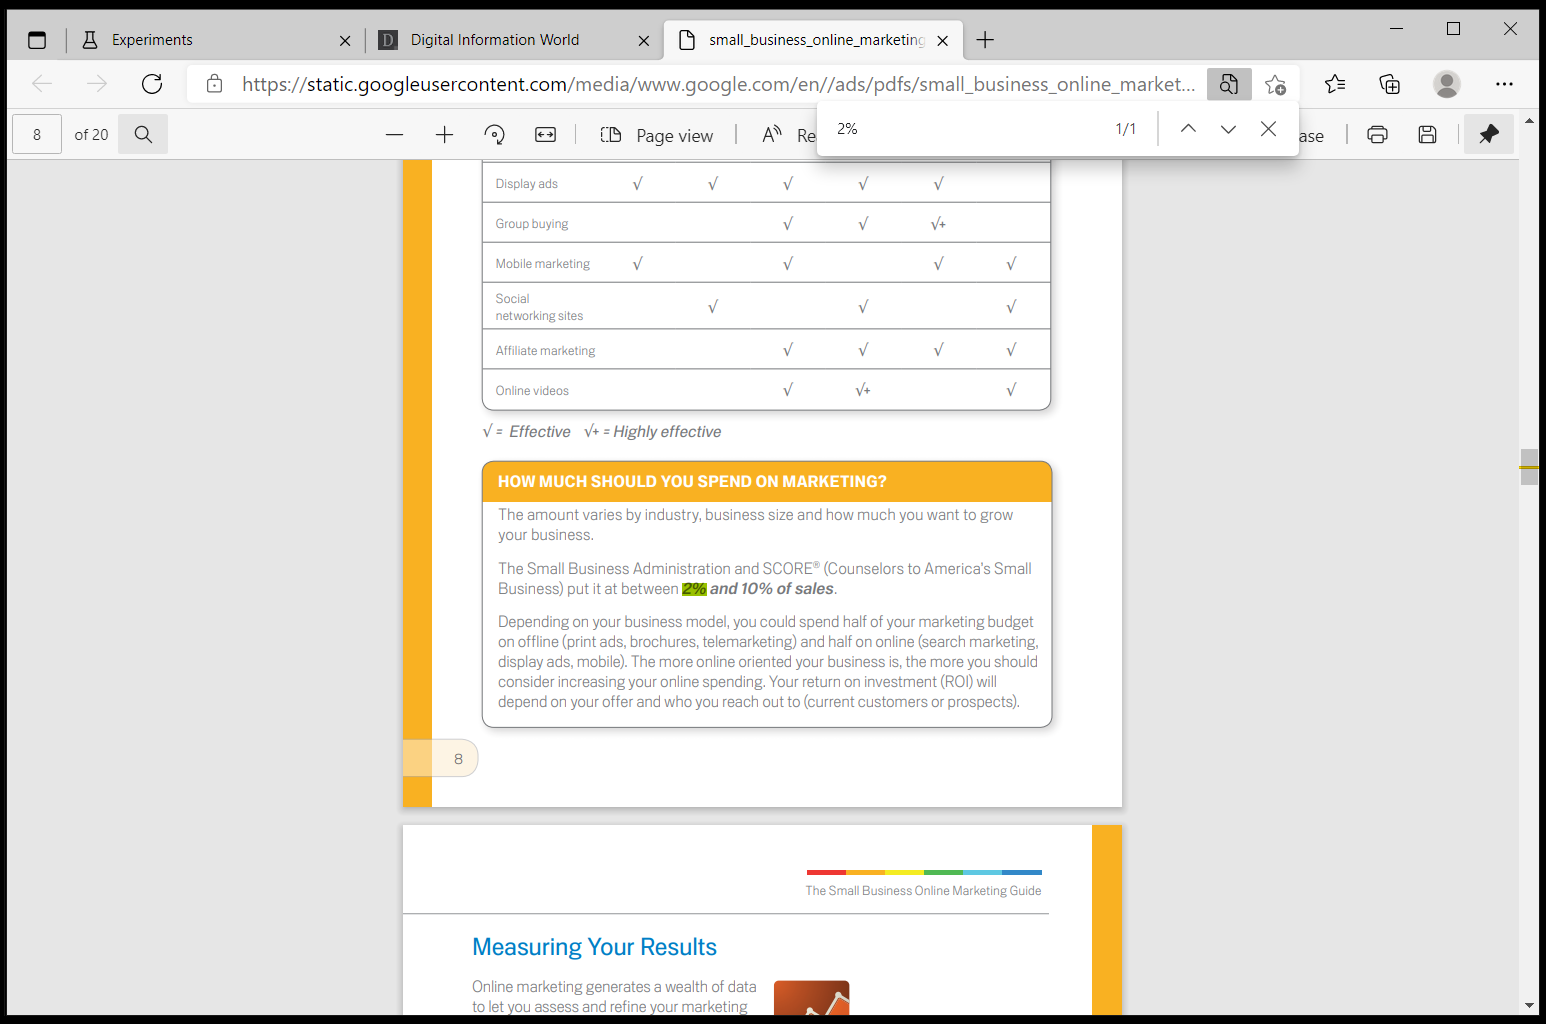Open the Page view dropdown
The height and width of the screenshot is (1024, 1546).
tap(657, 134)
